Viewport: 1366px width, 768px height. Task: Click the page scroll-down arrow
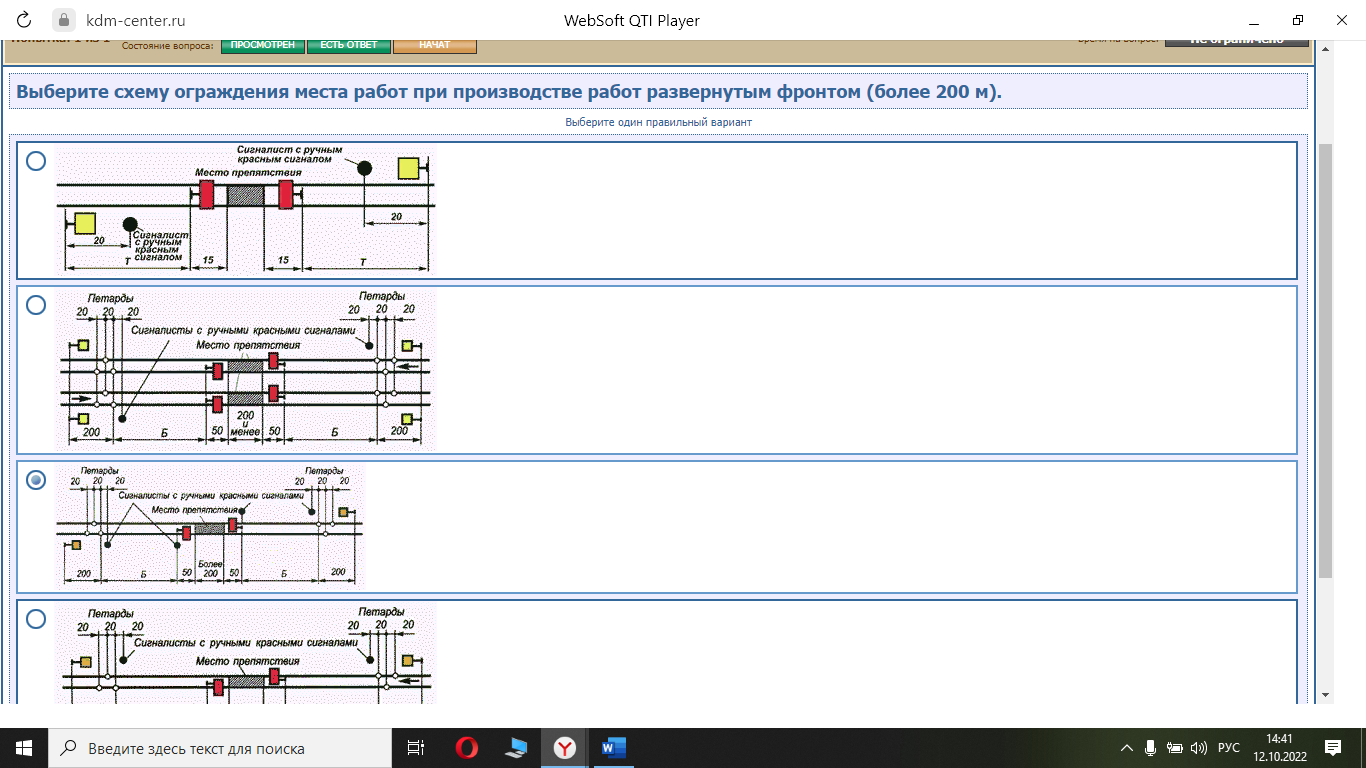1325,695
